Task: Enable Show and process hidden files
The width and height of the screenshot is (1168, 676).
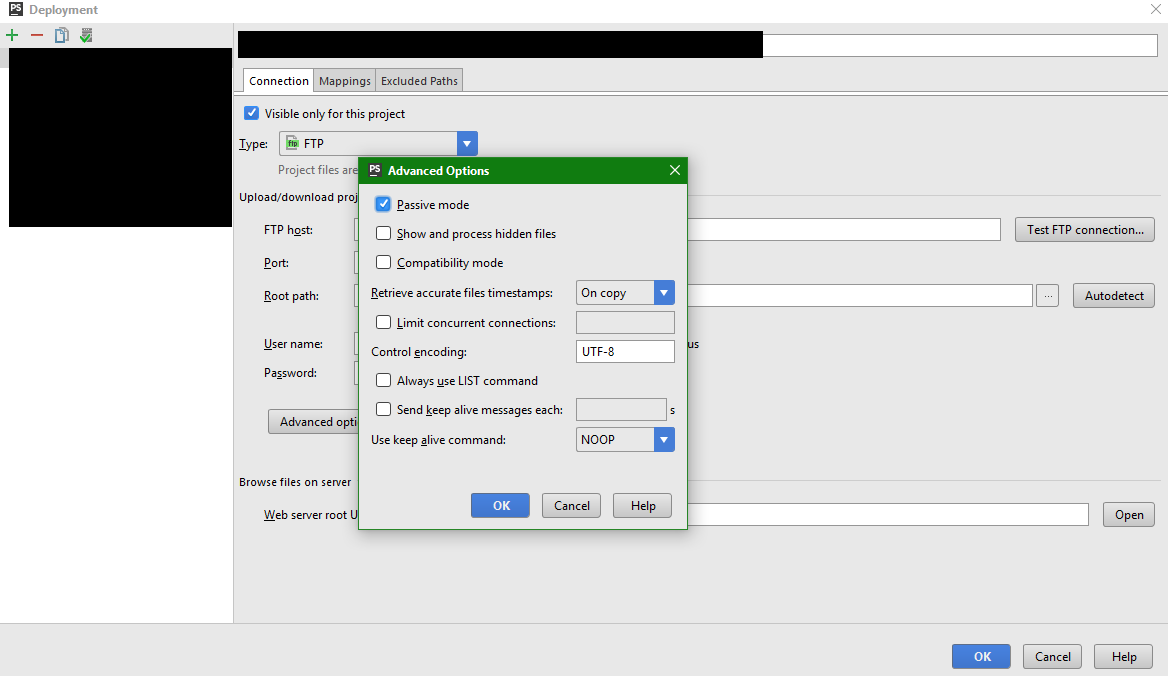Action: [x=383, y=234]
